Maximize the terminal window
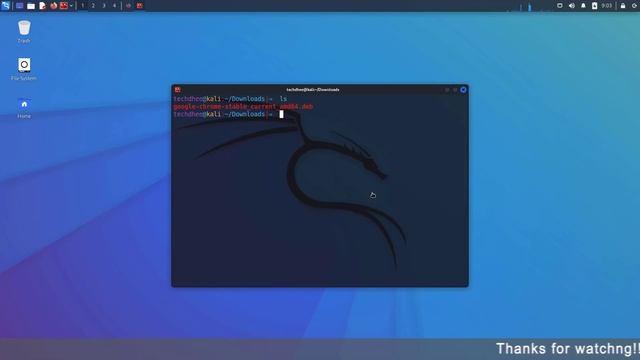This screenshot has width=640, height=360. pyautogui.click(x=455, y=90)
